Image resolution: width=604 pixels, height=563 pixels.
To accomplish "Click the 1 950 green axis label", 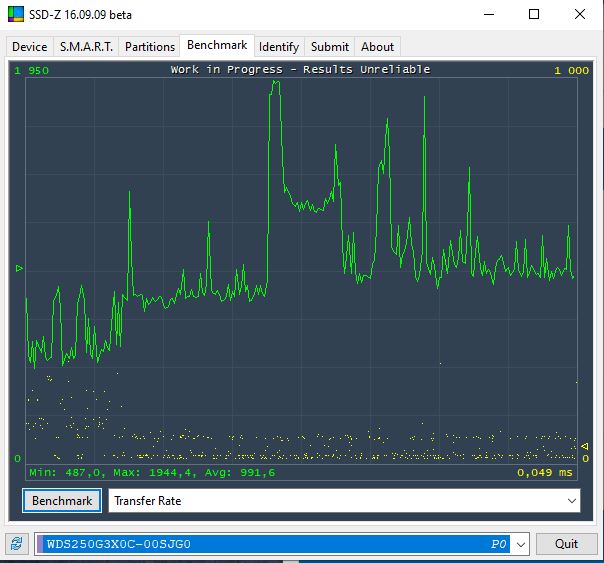I will [x=32, y=70].
